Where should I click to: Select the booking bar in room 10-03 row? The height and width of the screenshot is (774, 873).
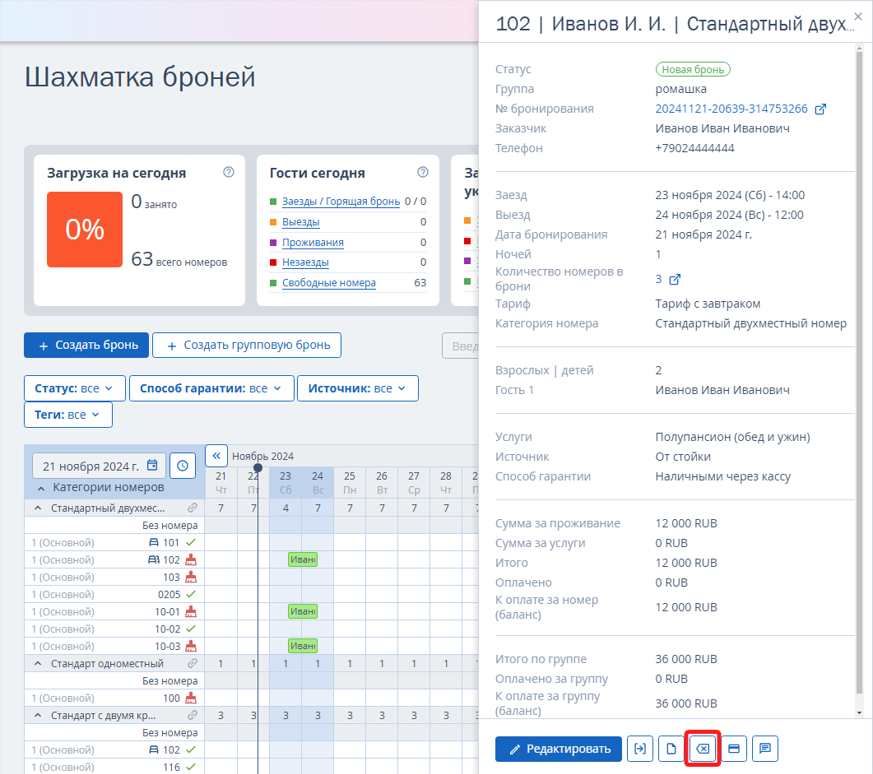pyautogui.click(x=303, y=646)
